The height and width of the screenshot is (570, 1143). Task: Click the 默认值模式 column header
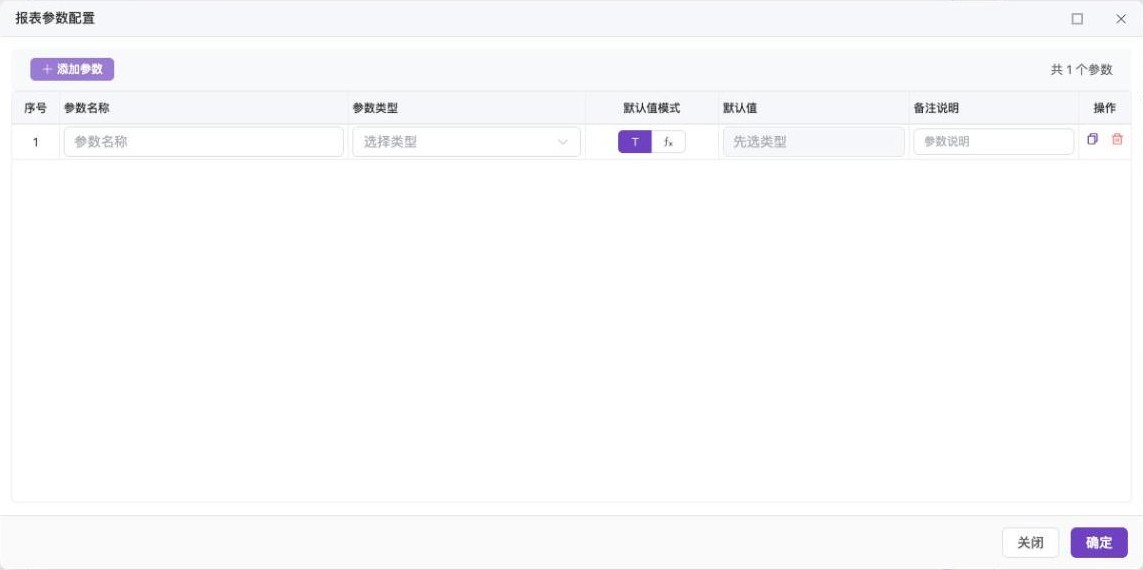point(652,109)
